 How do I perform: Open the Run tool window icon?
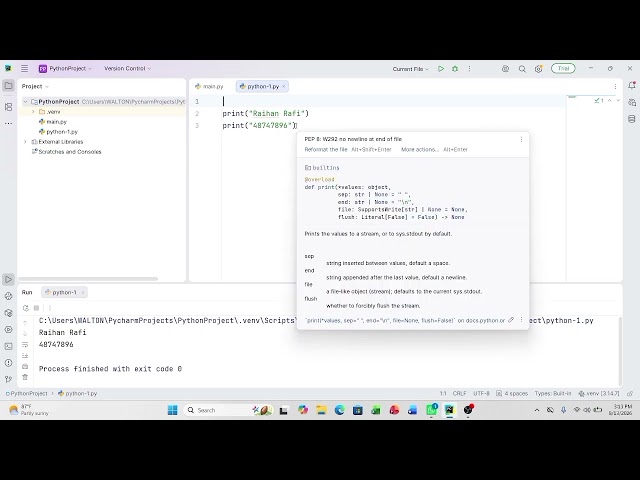tap(8, 280)
